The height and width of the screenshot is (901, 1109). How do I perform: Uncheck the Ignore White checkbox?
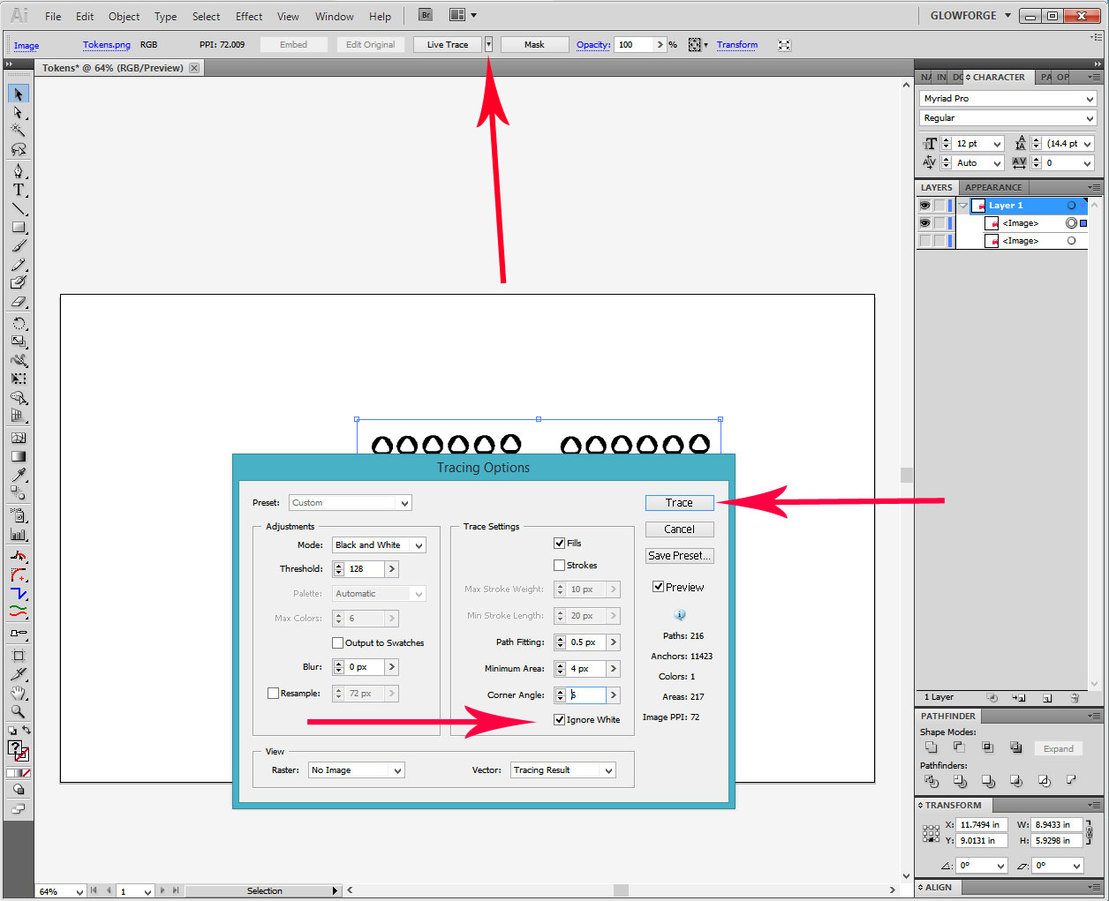point(559,720)
